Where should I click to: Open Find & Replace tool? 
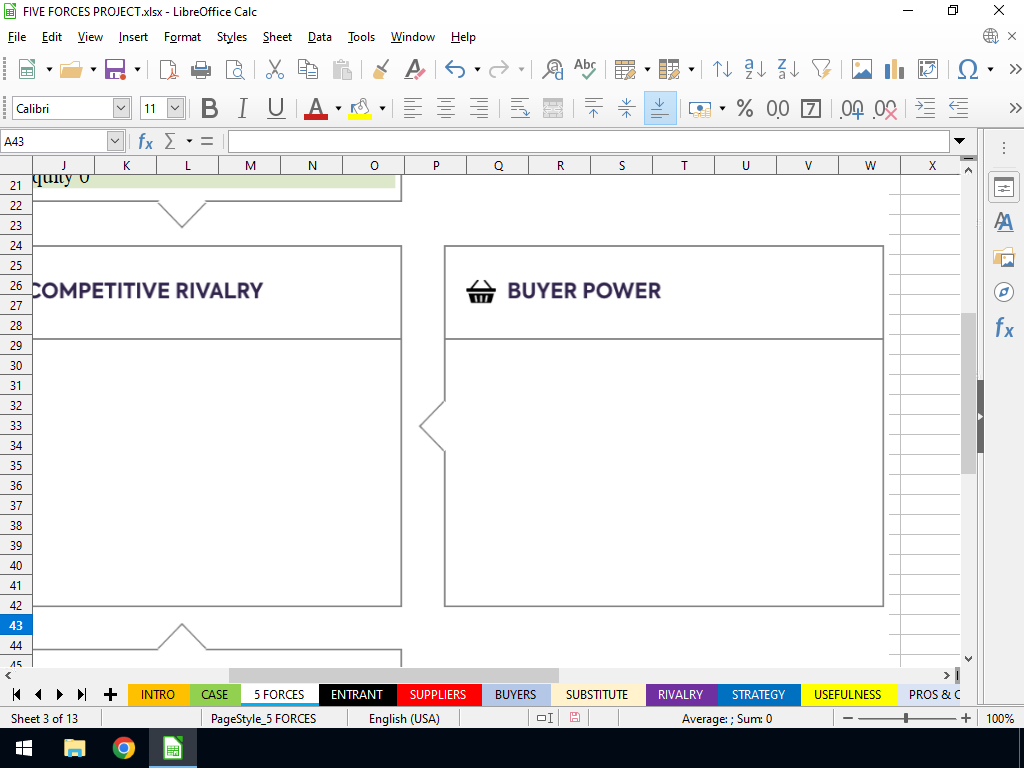coord(552,70)
